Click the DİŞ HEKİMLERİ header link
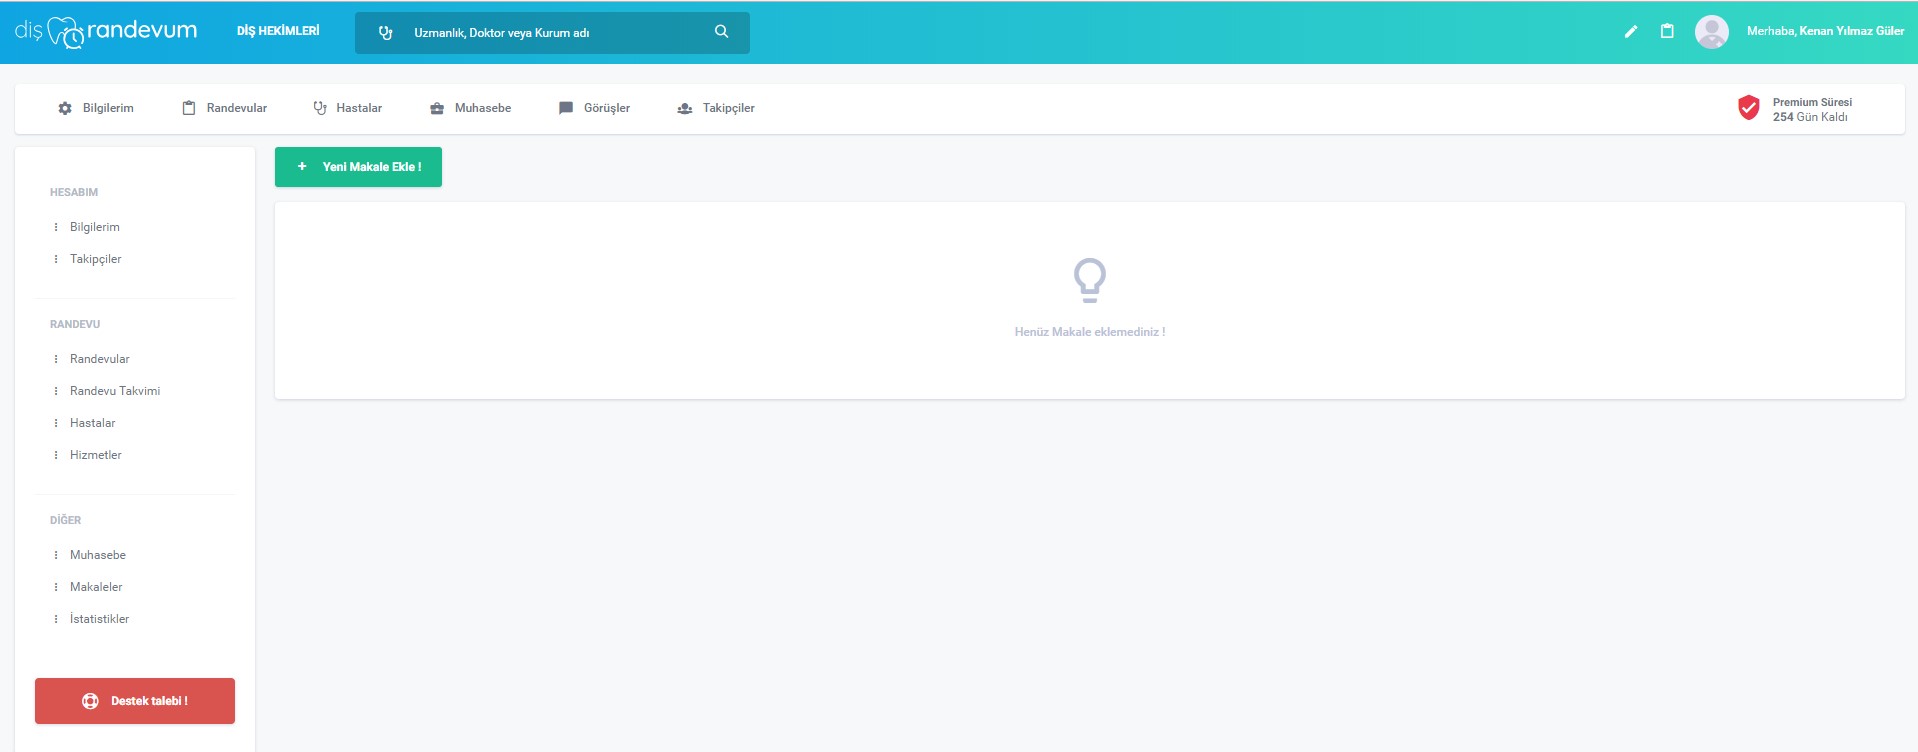 (x=278, y=32)
